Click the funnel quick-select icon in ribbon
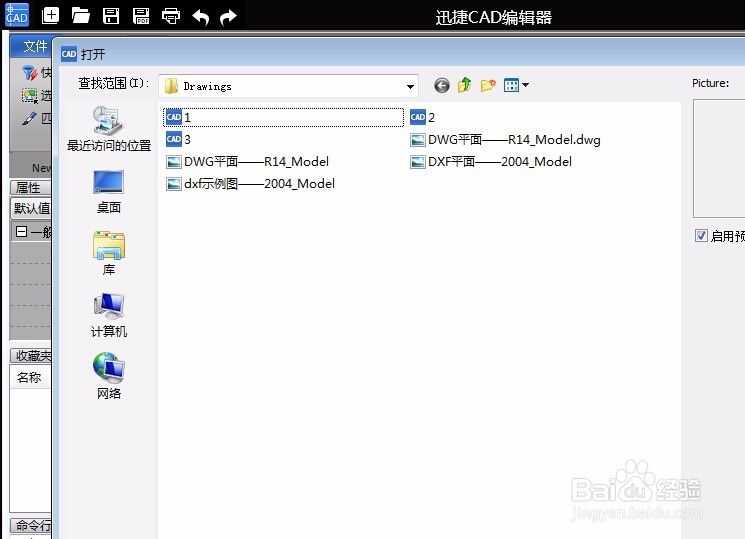The width and height of the screenshot is (745, 539). pos(29,73)
